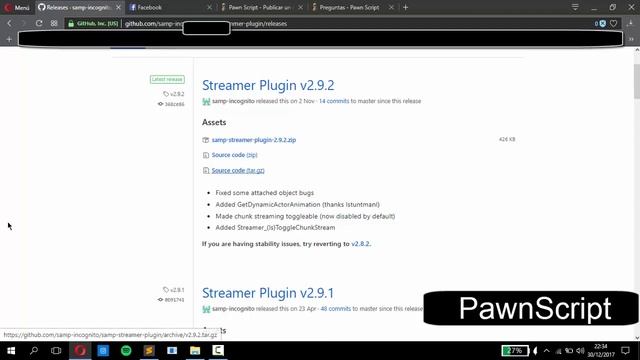Viewport: 640px width, 360px height.
Task: Open Sublime Text from the taskbar
Action: coord(149,351)
